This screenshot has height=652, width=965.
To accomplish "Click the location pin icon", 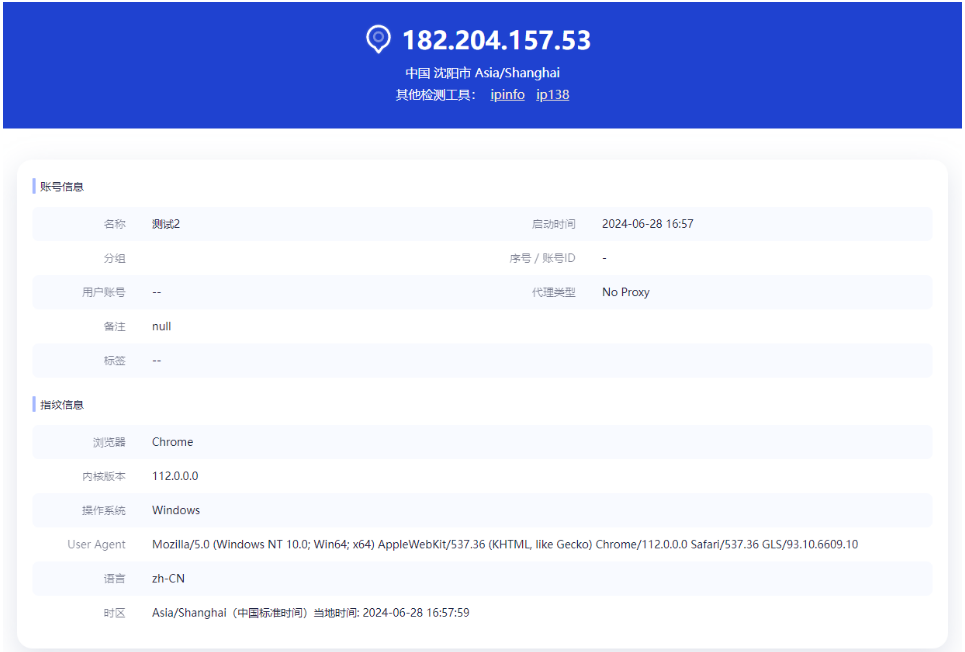I will tap(378, 39).
